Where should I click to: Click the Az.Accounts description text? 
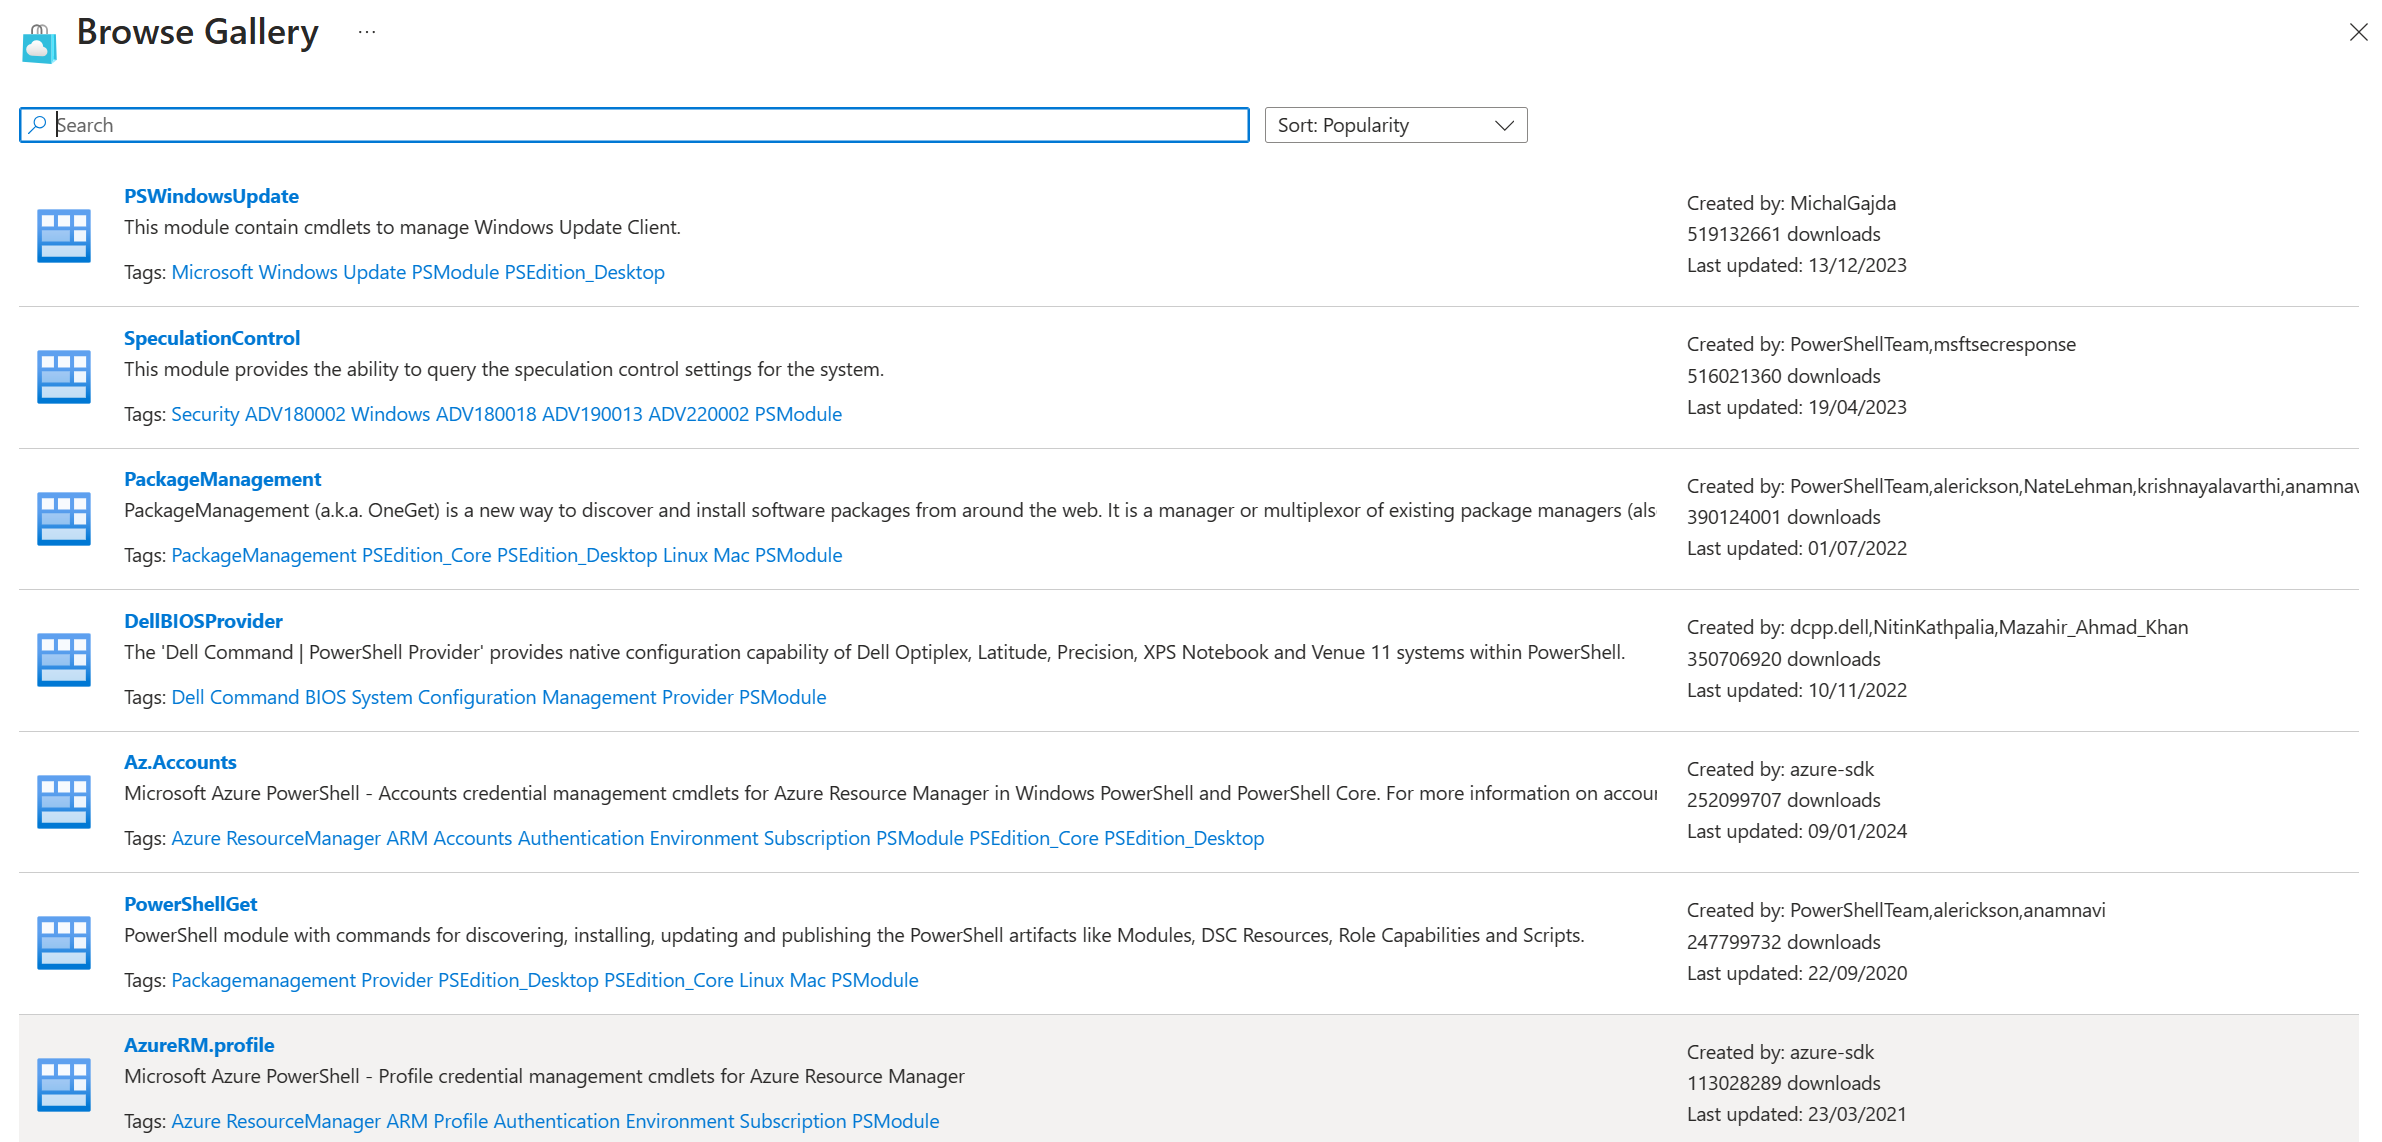coord(890,793)
